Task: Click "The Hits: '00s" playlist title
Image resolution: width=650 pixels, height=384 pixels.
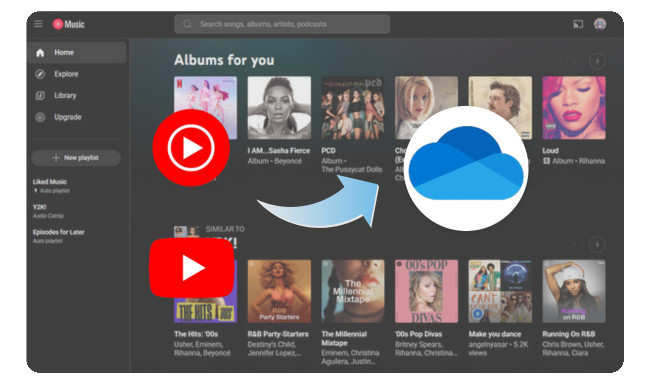Action: (x=196, y=334)
